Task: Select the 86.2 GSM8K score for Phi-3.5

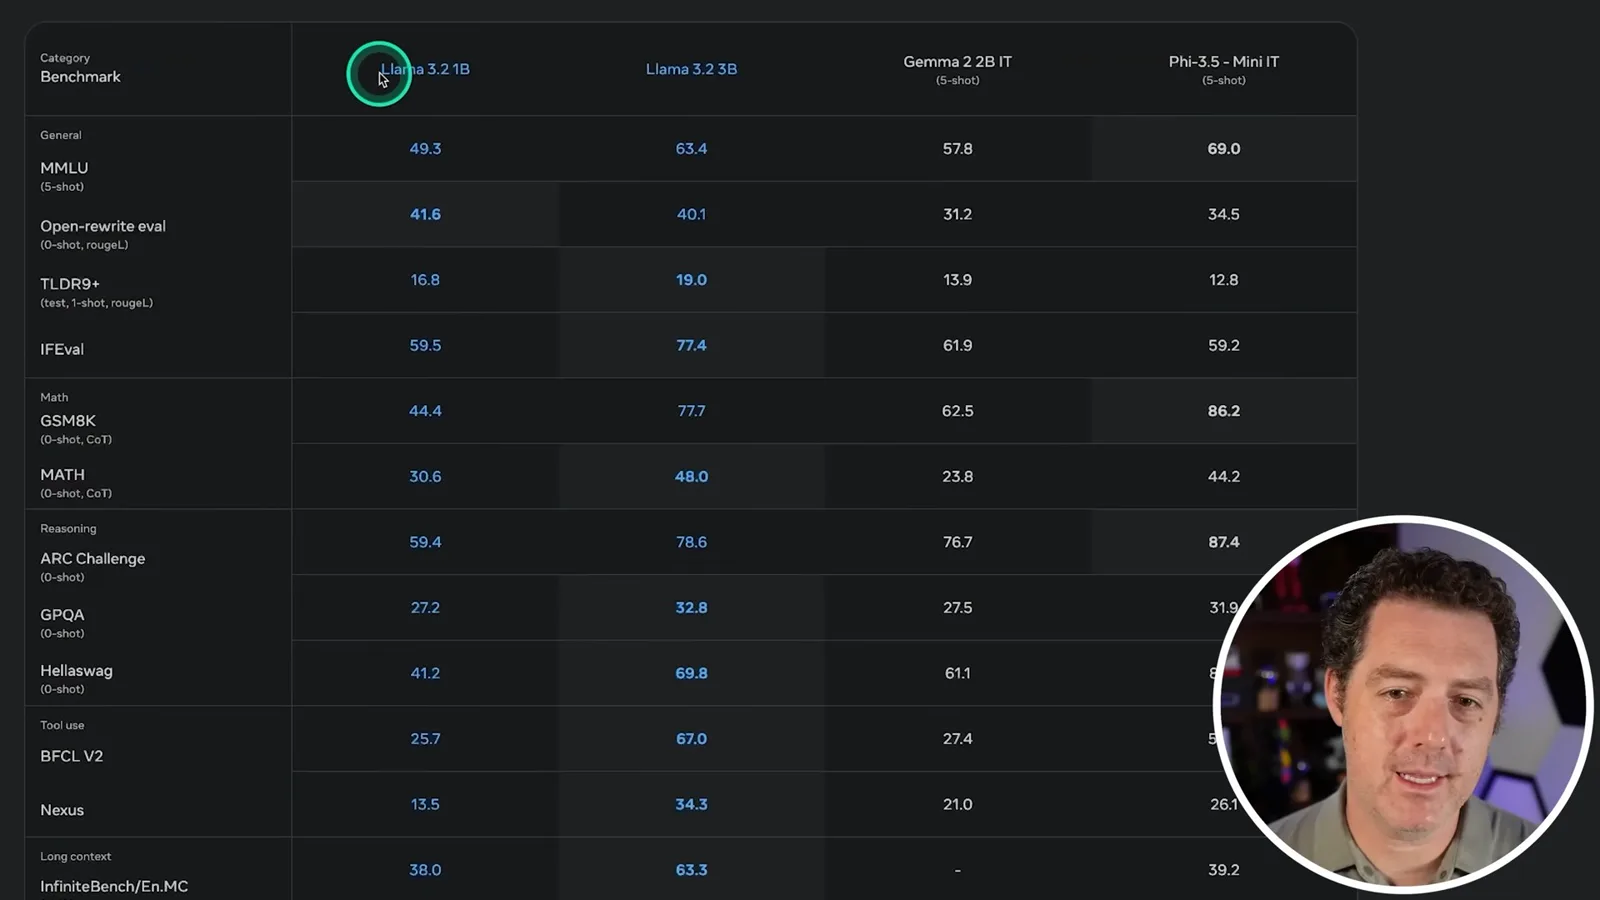Action: coord(1223,411)
